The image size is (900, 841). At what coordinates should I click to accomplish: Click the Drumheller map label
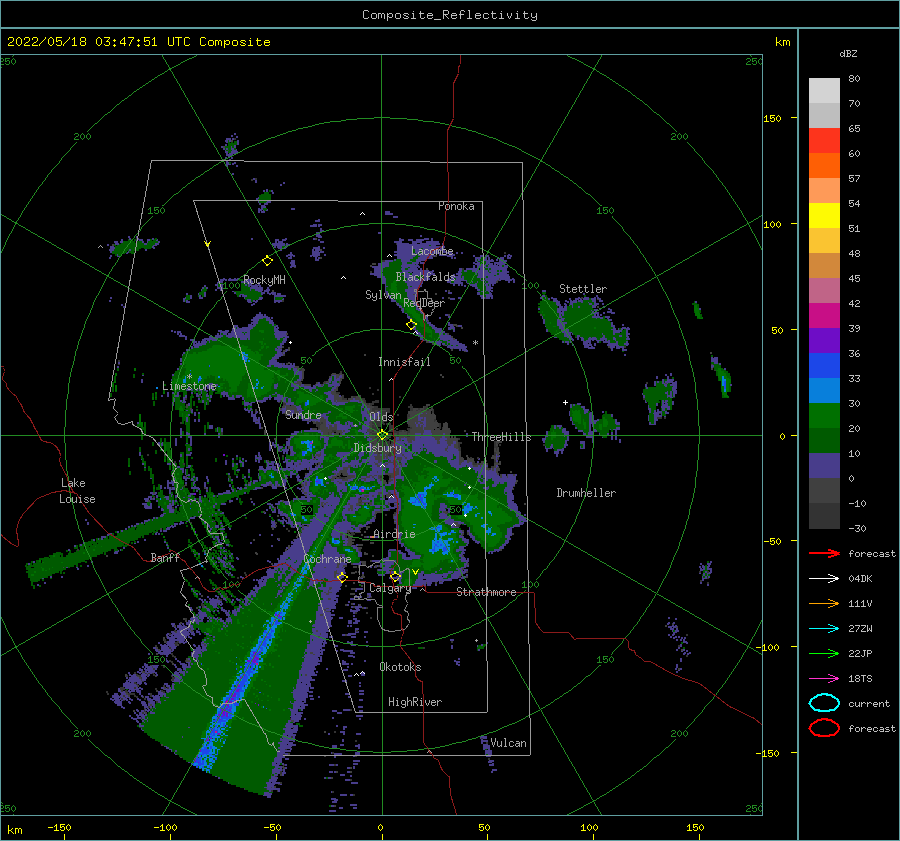point(586,493)
